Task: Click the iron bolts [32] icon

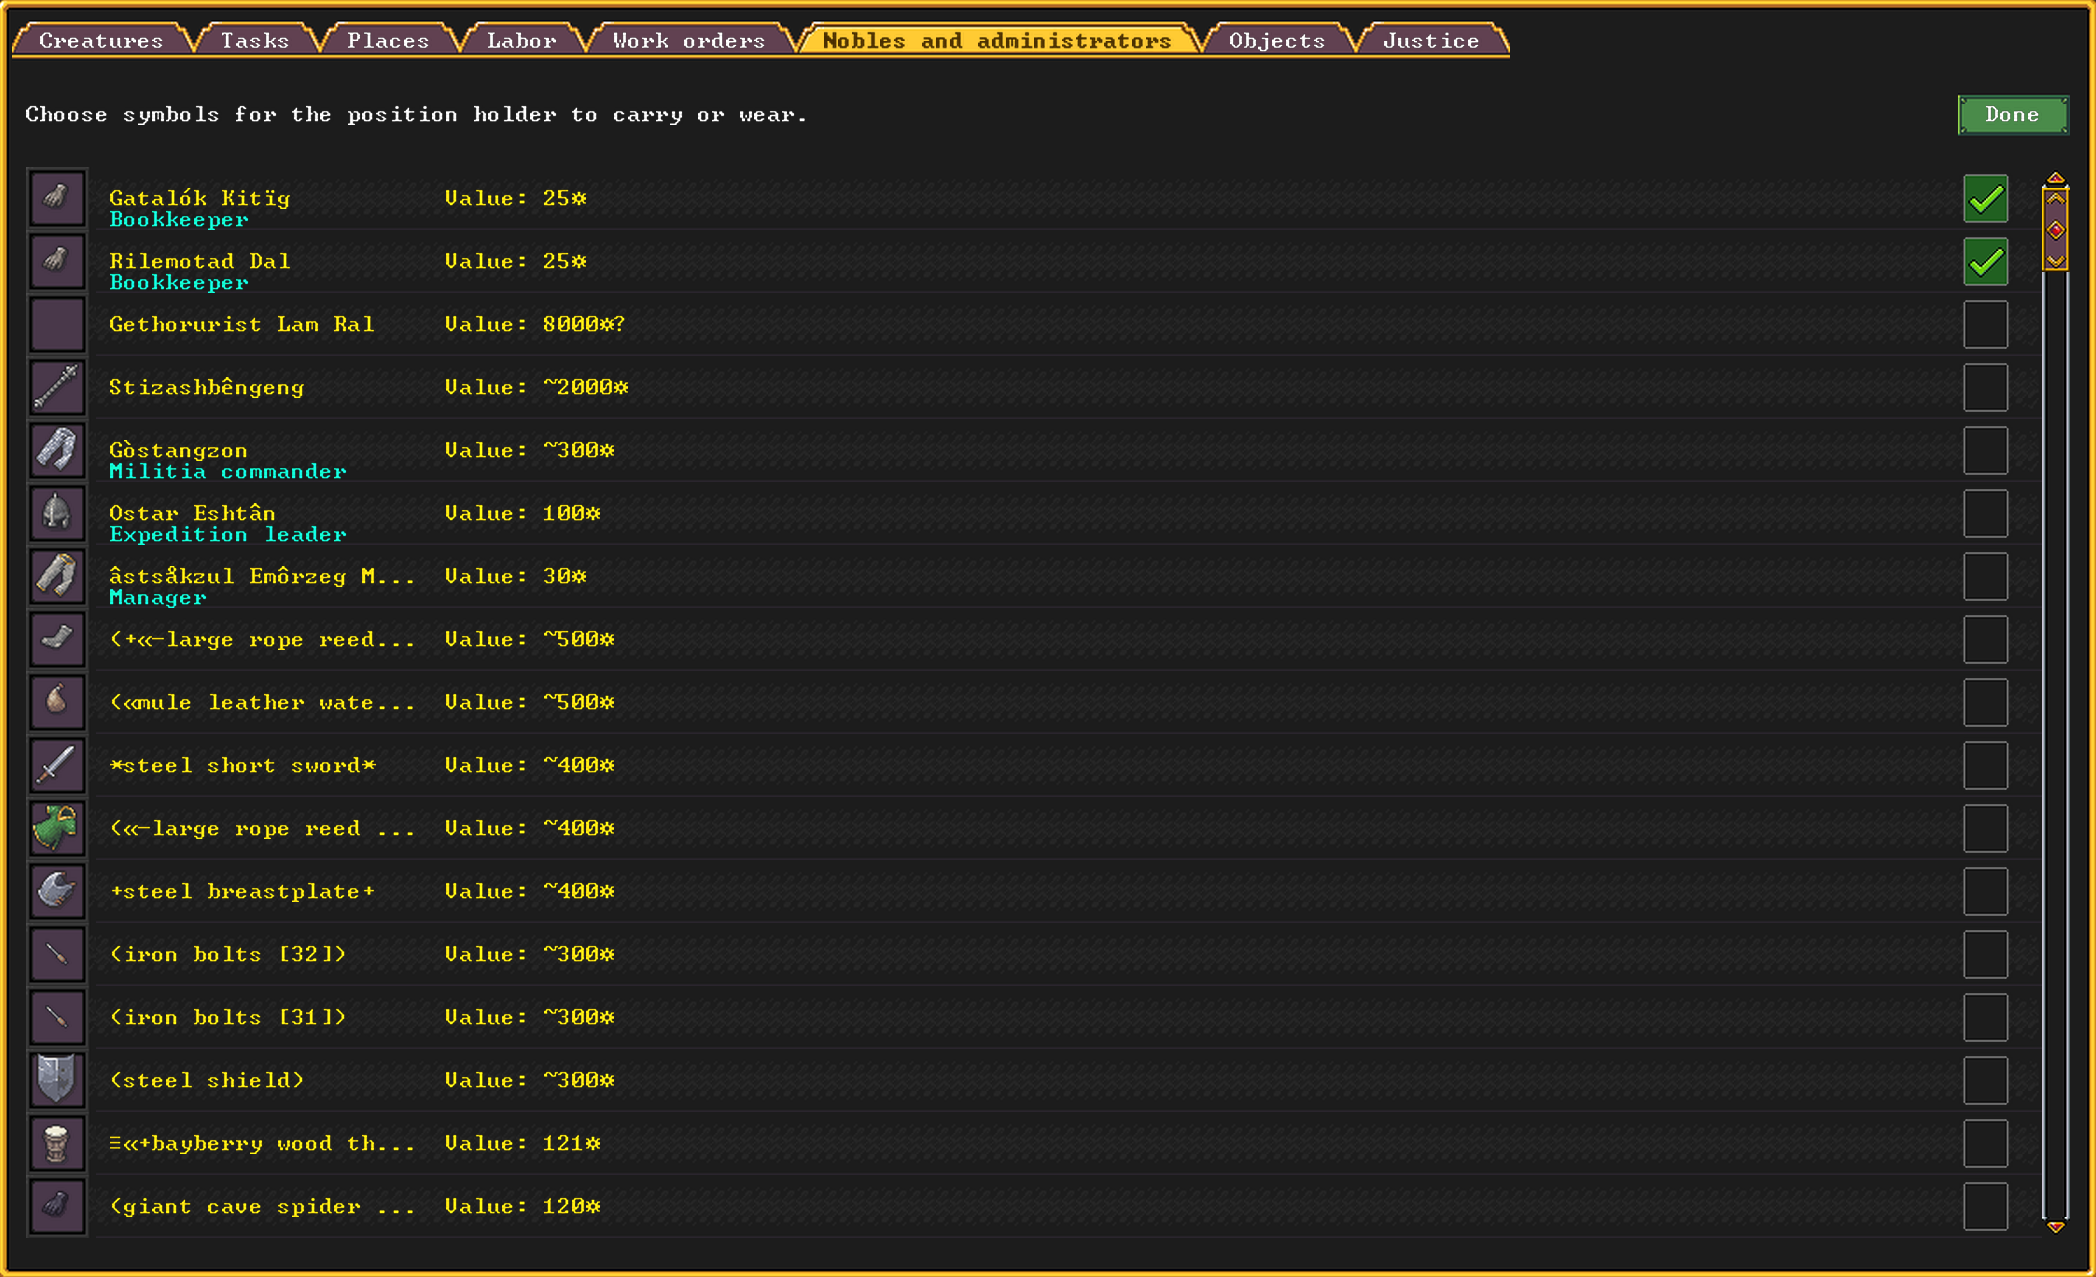Action: [57, 954]
